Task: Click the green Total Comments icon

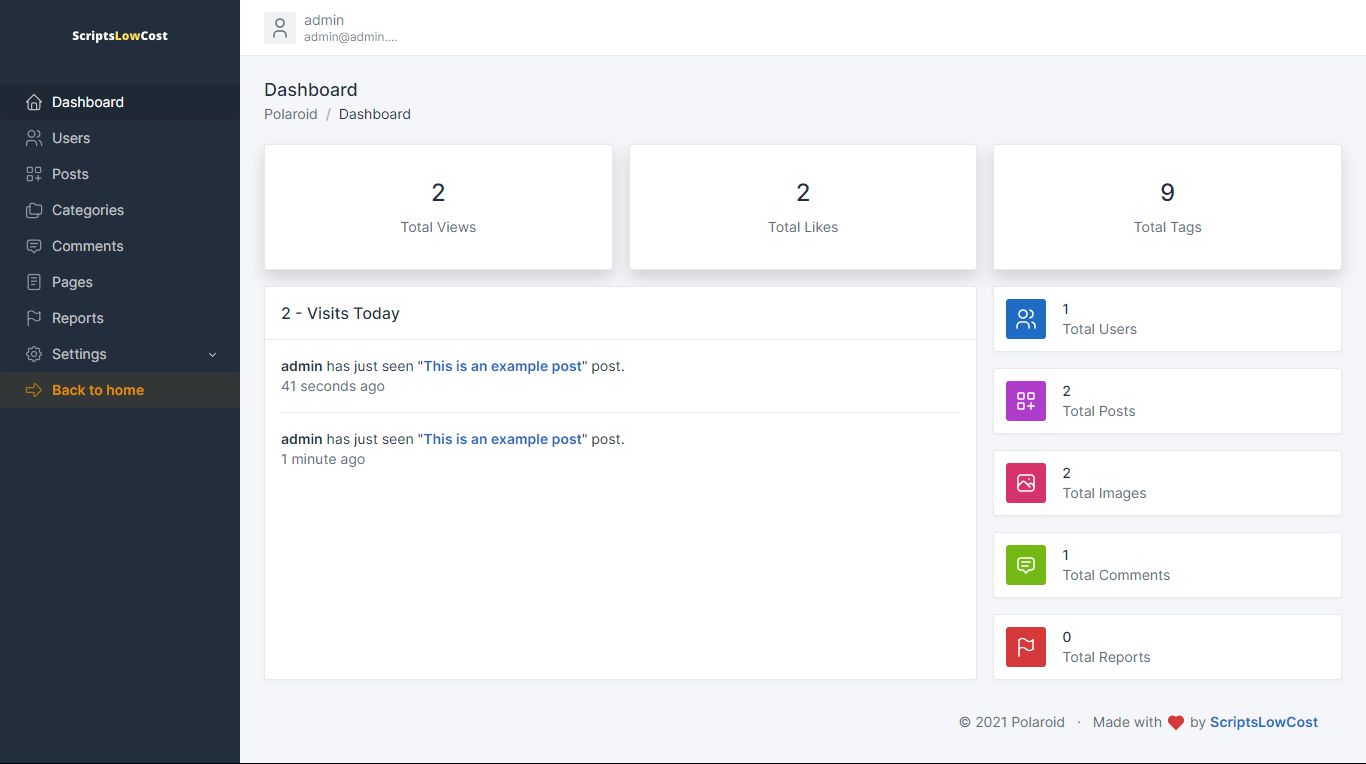Action: pyautogui.click(x=1025, y=565)
